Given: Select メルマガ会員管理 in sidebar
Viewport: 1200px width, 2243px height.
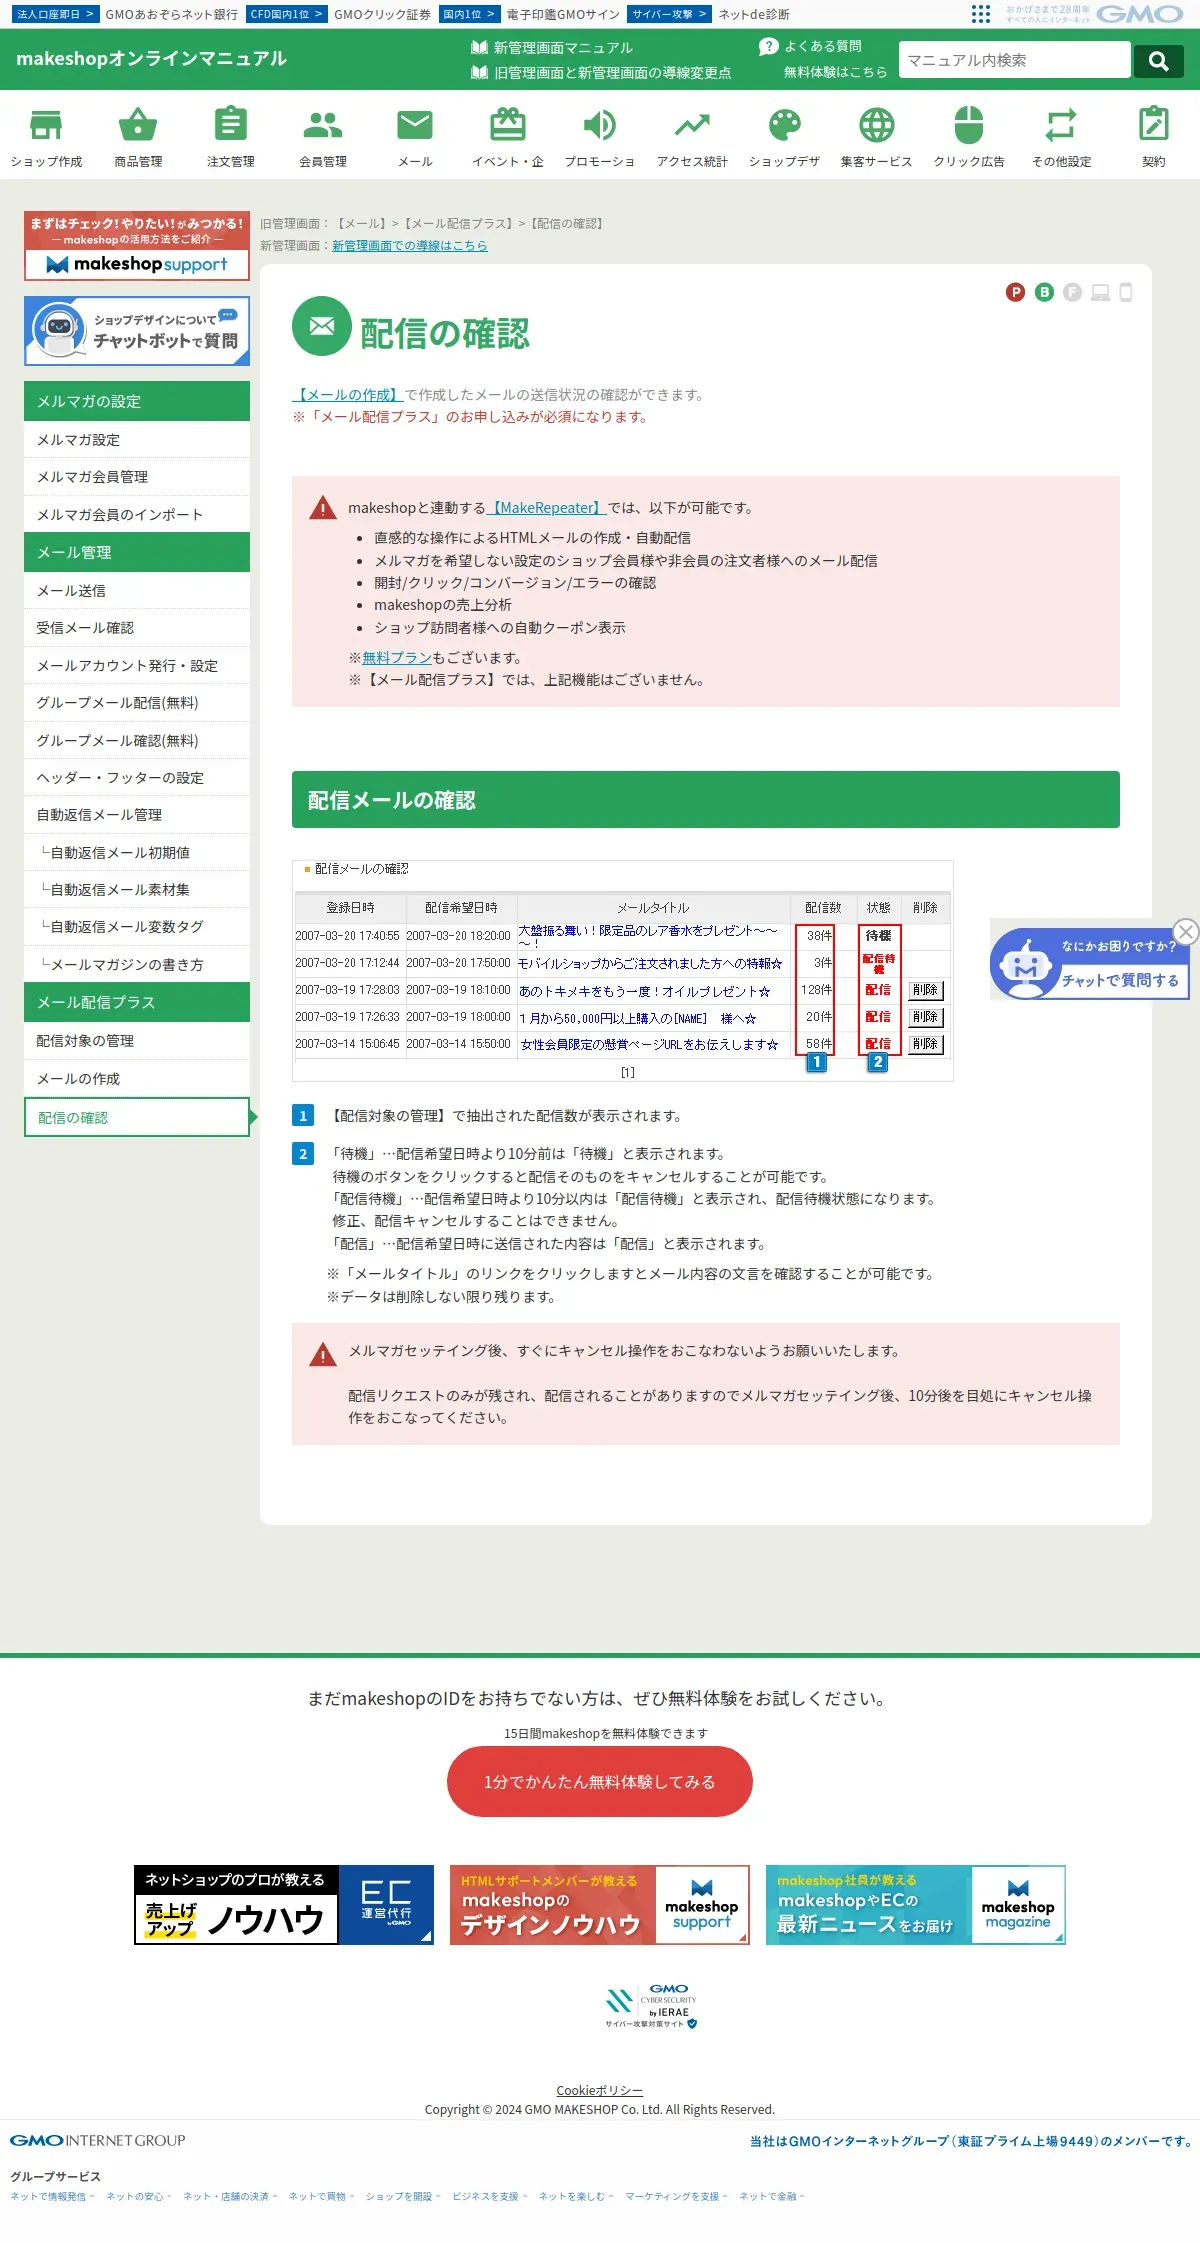Looking at the screenshot, I should coord(137,477).
